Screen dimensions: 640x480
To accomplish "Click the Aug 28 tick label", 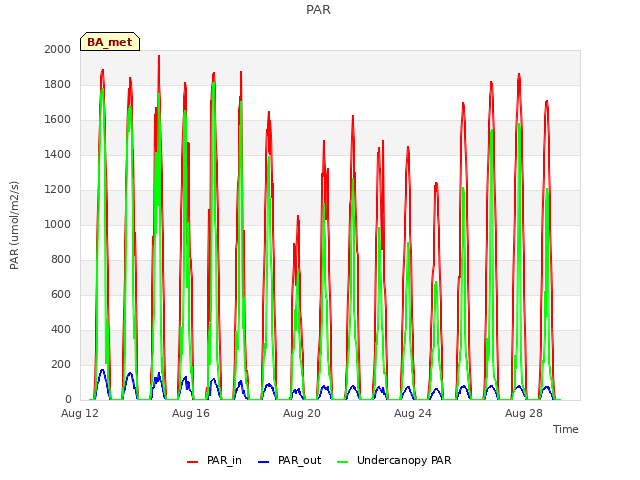I will click(524, 413).
